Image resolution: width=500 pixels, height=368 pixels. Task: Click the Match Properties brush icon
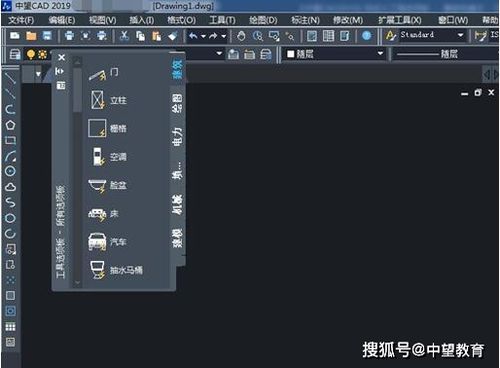point(172,36)
